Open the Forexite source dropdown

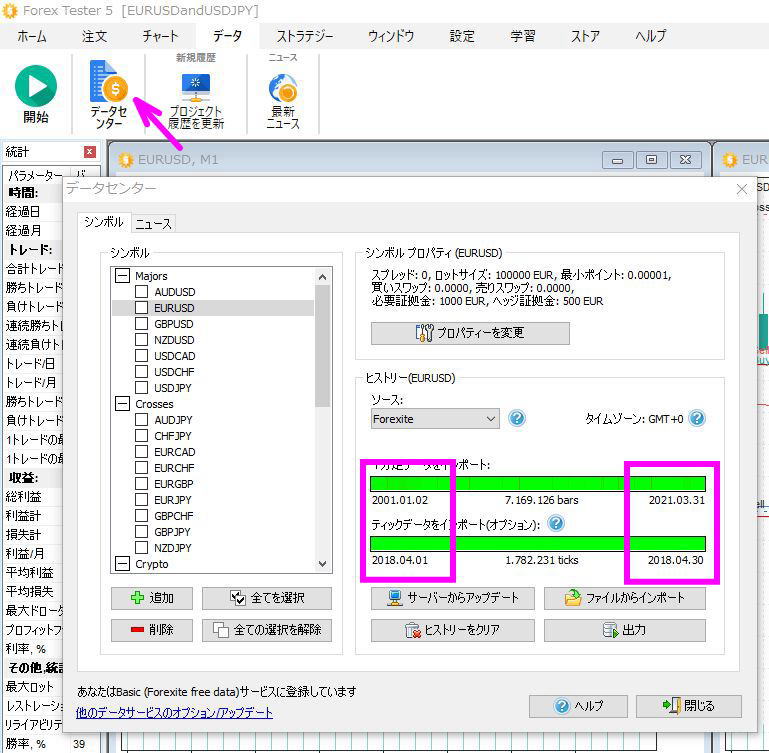pyautogui.click(x=435, y=419)
